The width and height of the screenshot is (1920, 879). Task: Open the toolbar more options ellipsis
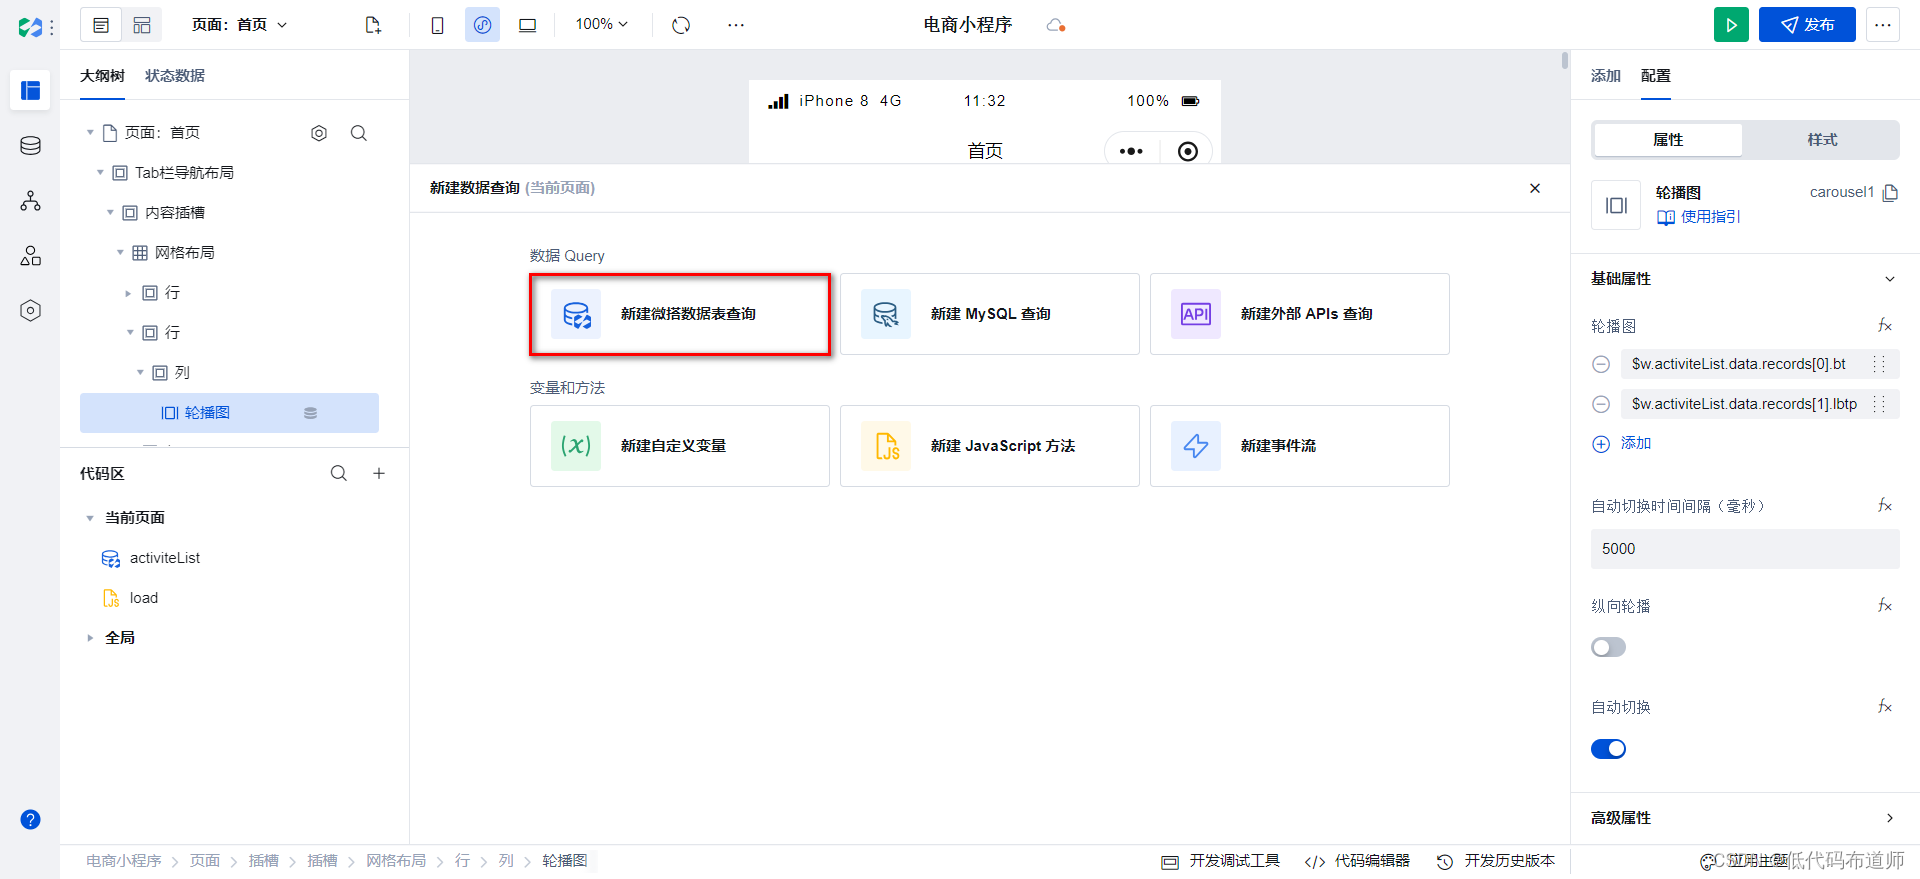736,25
